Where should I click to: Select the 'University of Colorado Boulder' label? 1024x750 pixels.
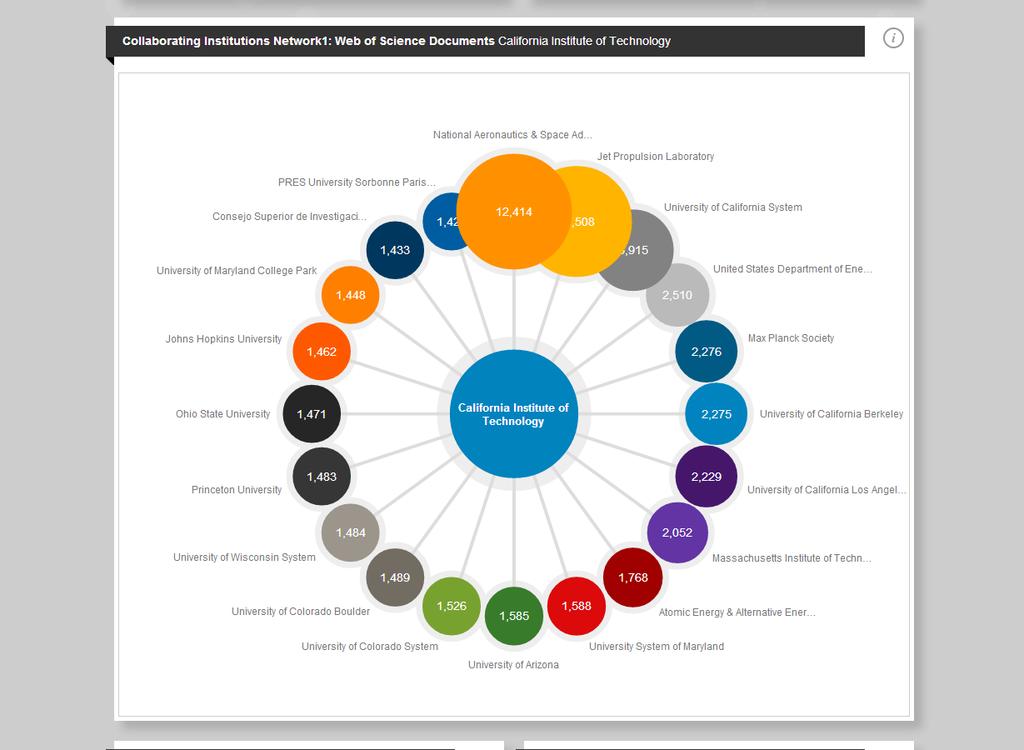point(300,611)
